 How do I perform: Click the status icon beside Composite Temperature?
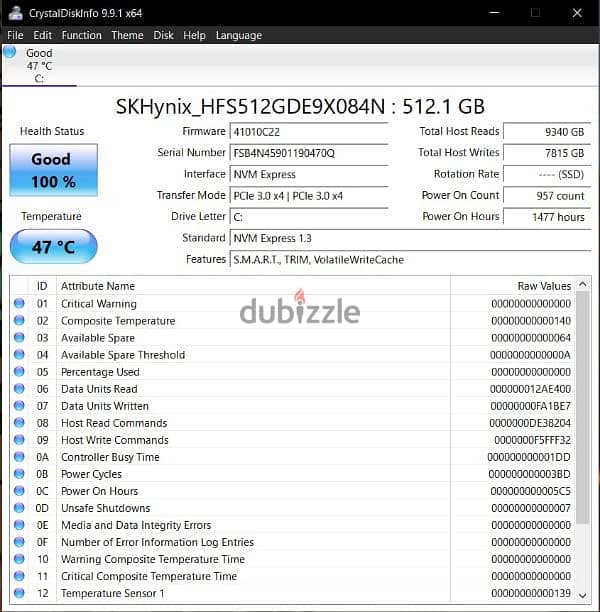pos(19,320)
